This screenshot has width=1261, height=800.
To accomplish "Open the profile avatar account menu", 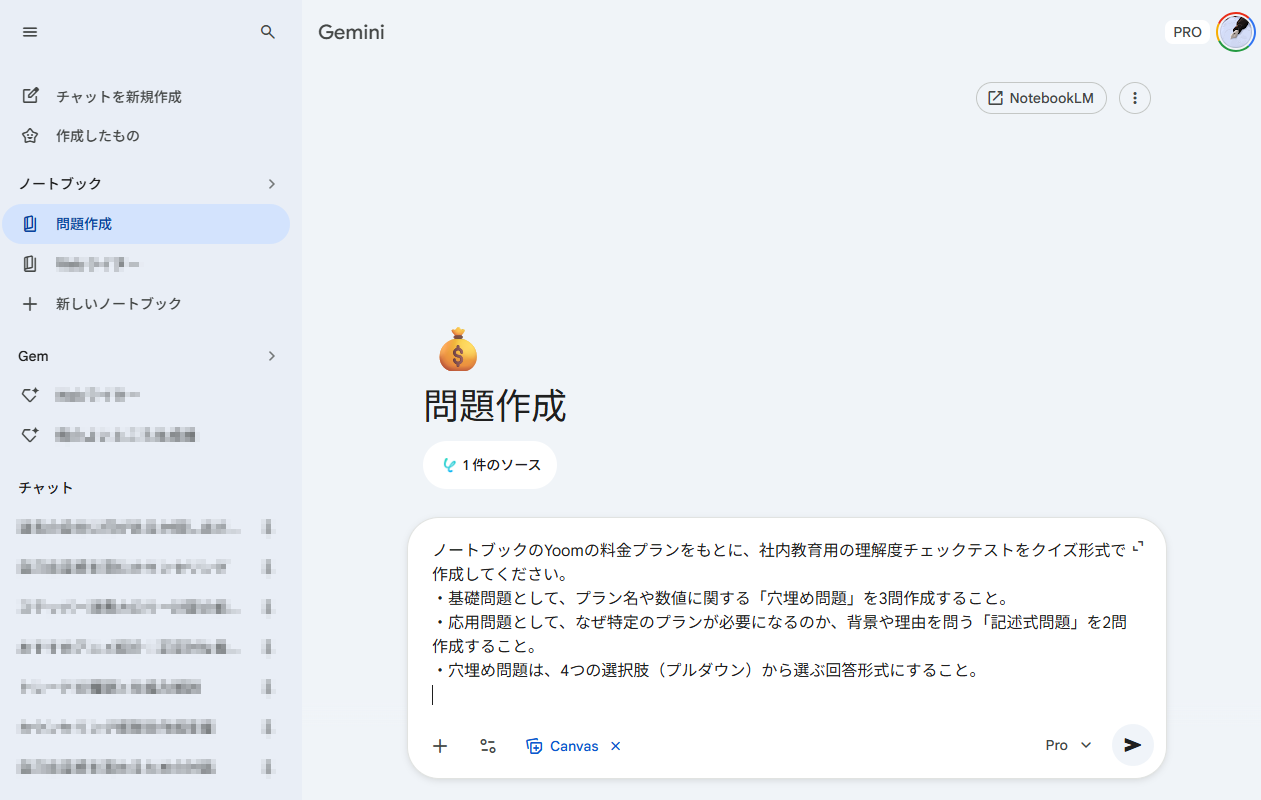I will [x=1236, y=32].
